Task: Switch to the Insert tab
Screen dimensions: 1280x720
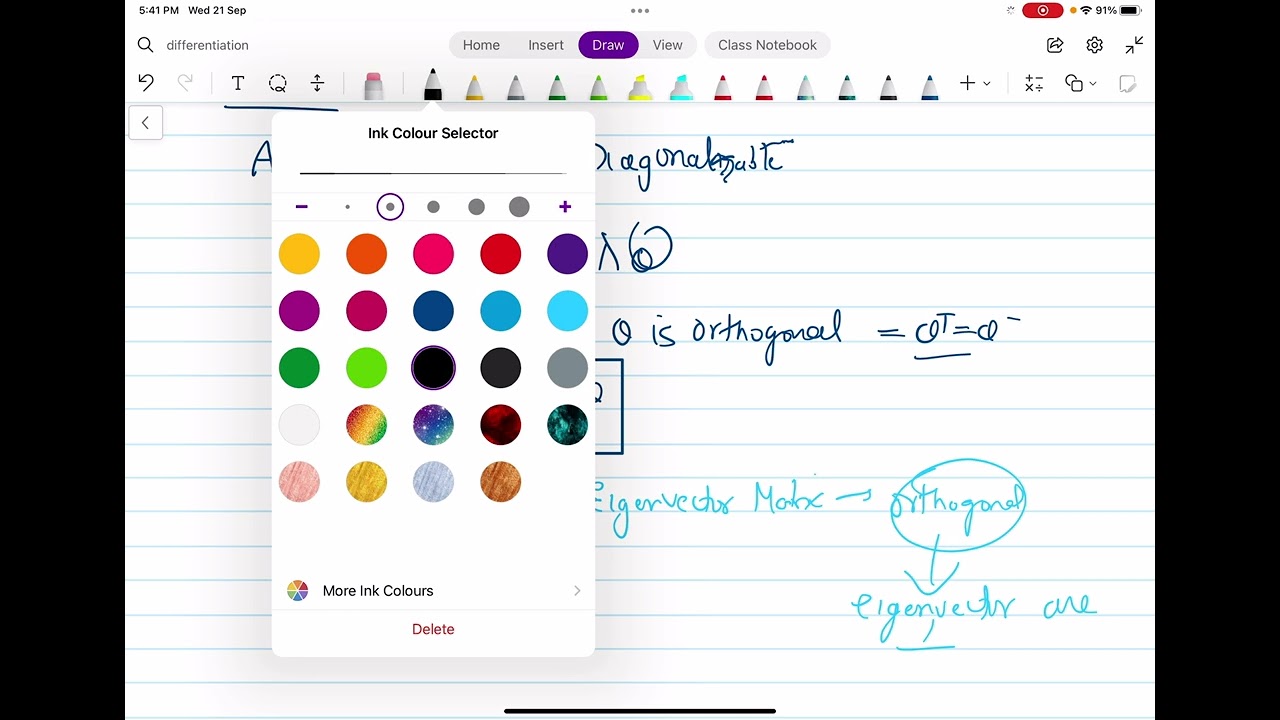Action: (x=546, y=45)
